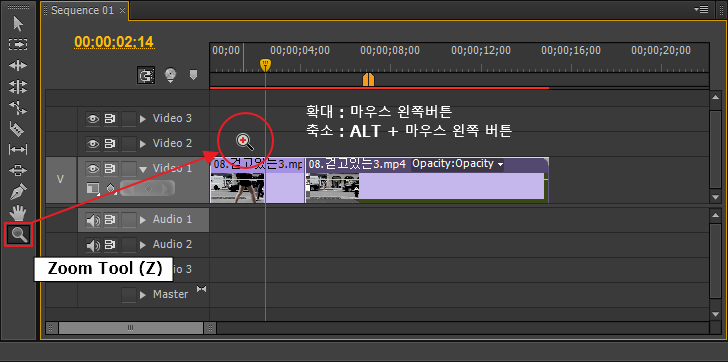The height and width of the screenshot is (362, 728).
Task: Select the Rate Stretch tool
Action: (x=18, y=108)
